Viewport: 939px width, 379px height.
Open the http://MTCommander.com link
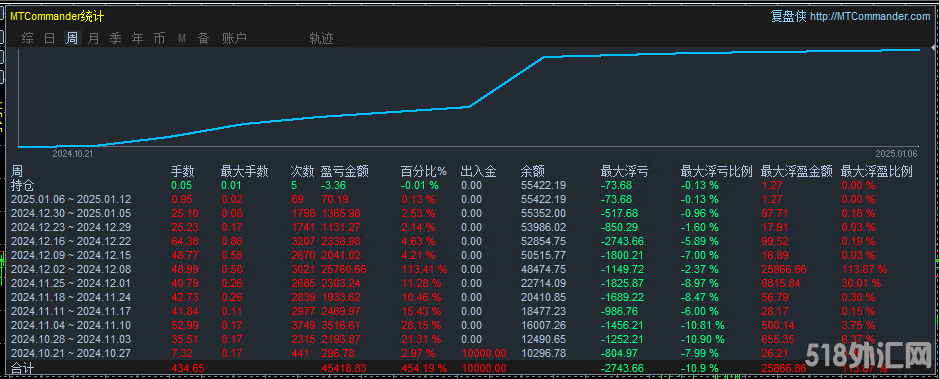click(x=870, y=17)
